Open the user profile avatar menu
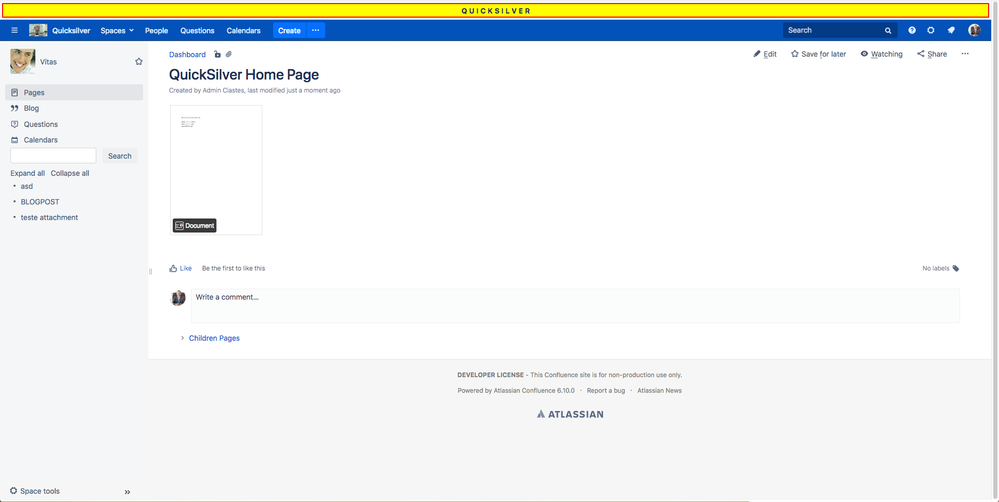 [974, 31]
